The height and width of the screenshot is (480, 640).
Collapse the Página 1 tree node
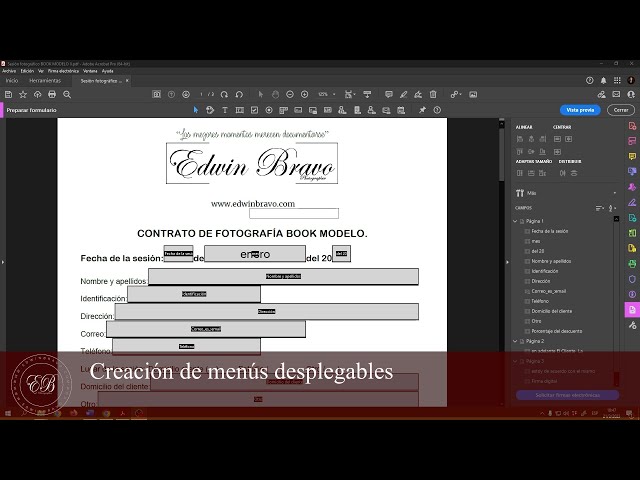(515, 221)
